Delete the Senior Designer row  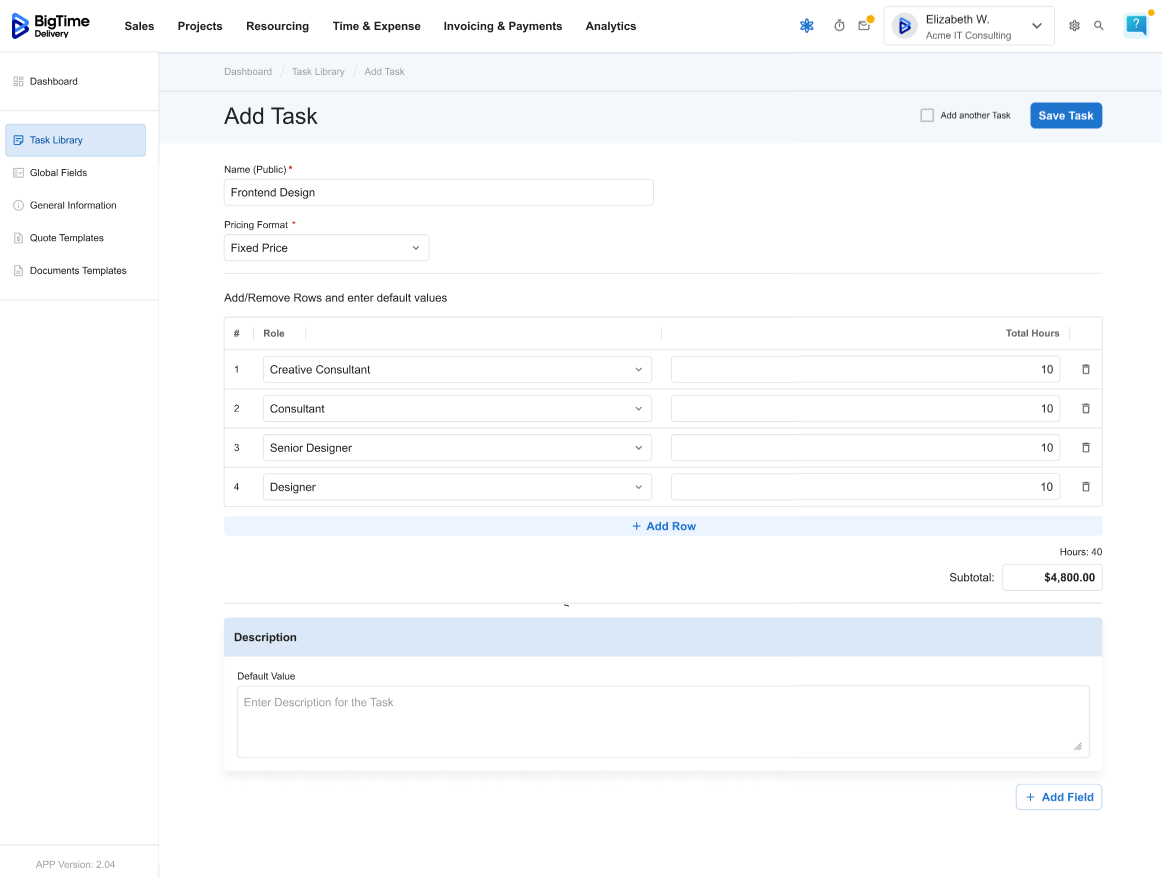pos(1086,448)
